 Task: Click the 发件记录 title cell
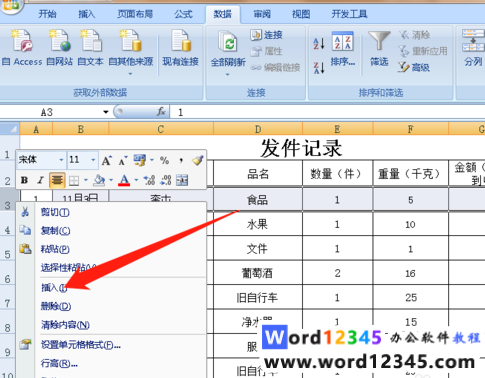pyautogui.click(x=301, y=148)
